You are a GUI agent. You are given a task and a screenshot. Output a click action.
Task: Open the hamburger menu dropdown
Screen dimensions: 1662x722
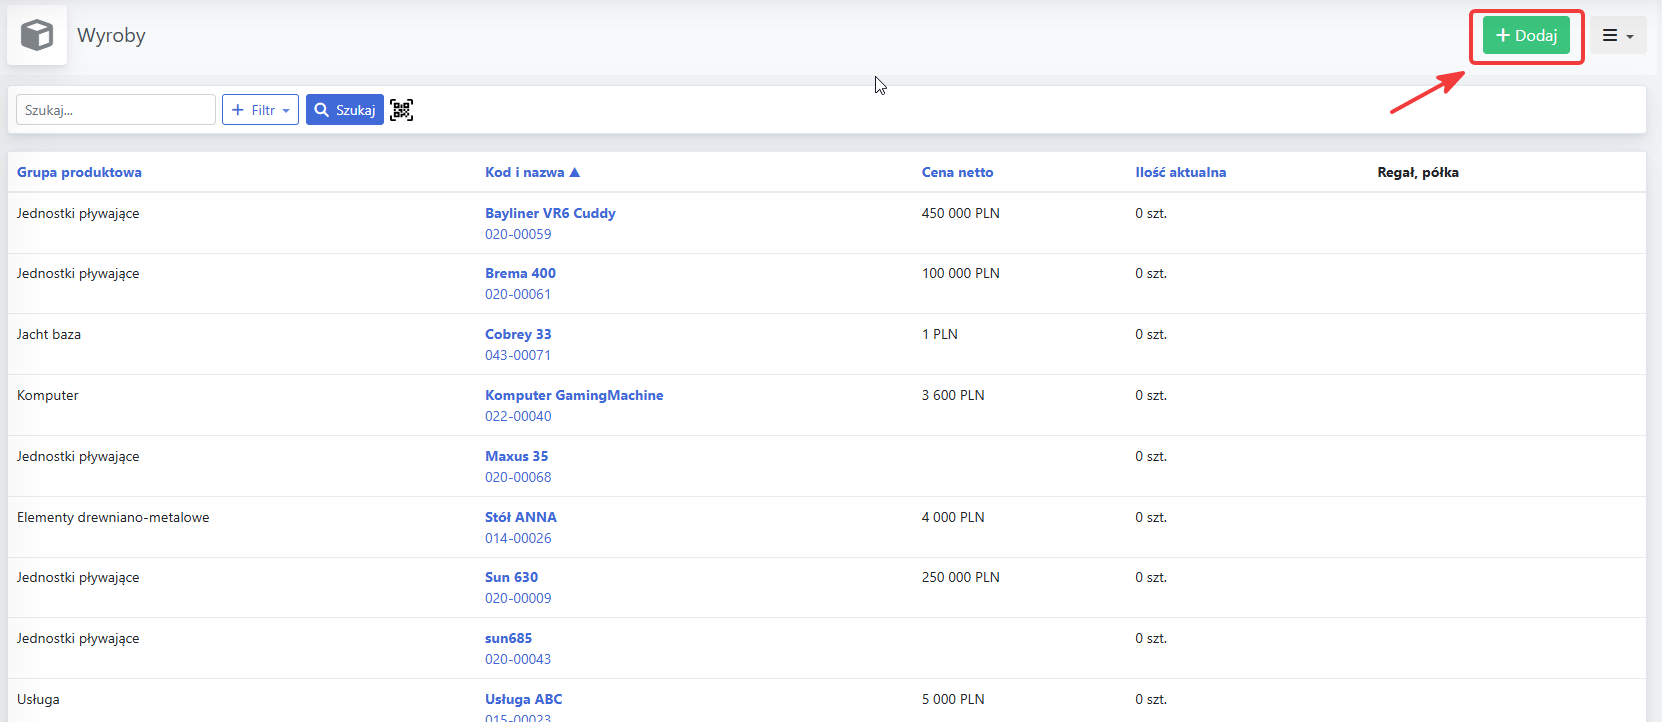1618,35
